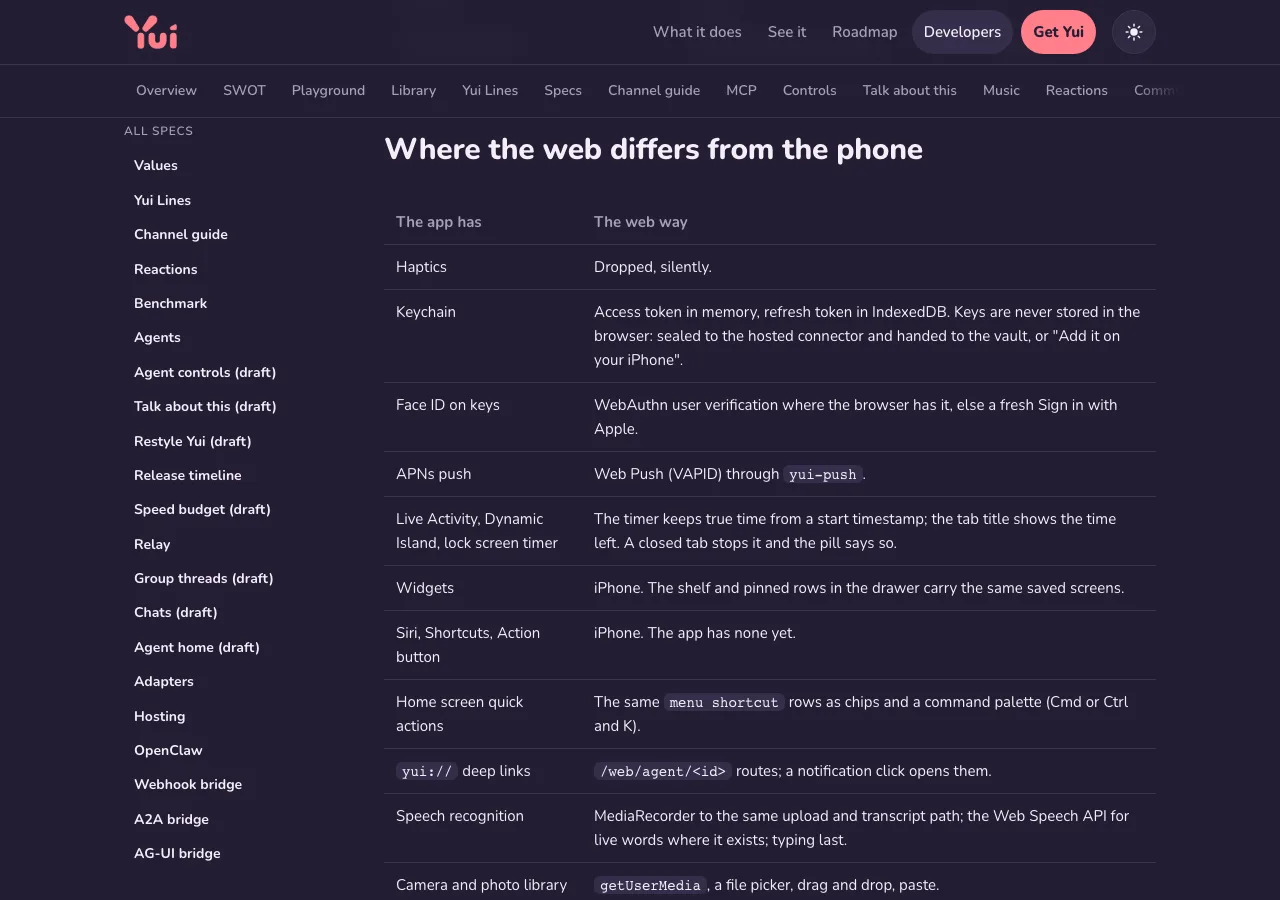This screenshot has height=900, width=1280.
Task: Open Talk about this (draft) spec
Action: (205, 406)
